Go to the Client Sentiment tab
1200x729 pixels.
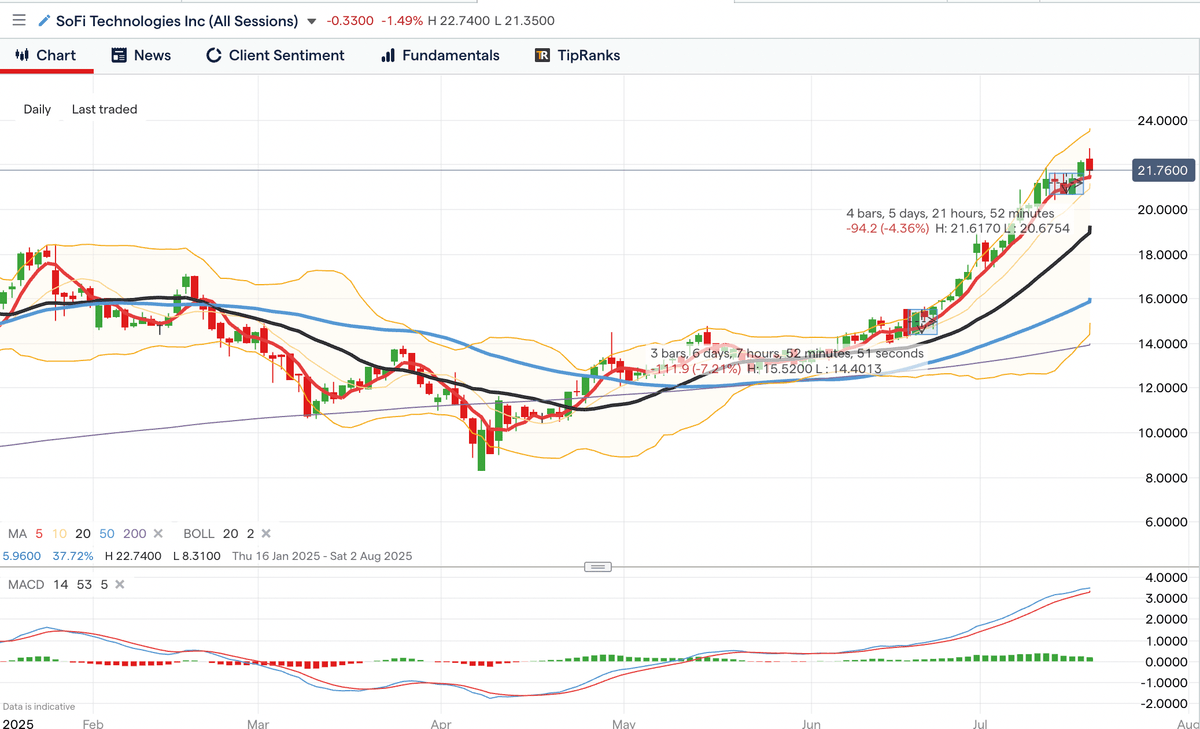click(x=275, y=55)
